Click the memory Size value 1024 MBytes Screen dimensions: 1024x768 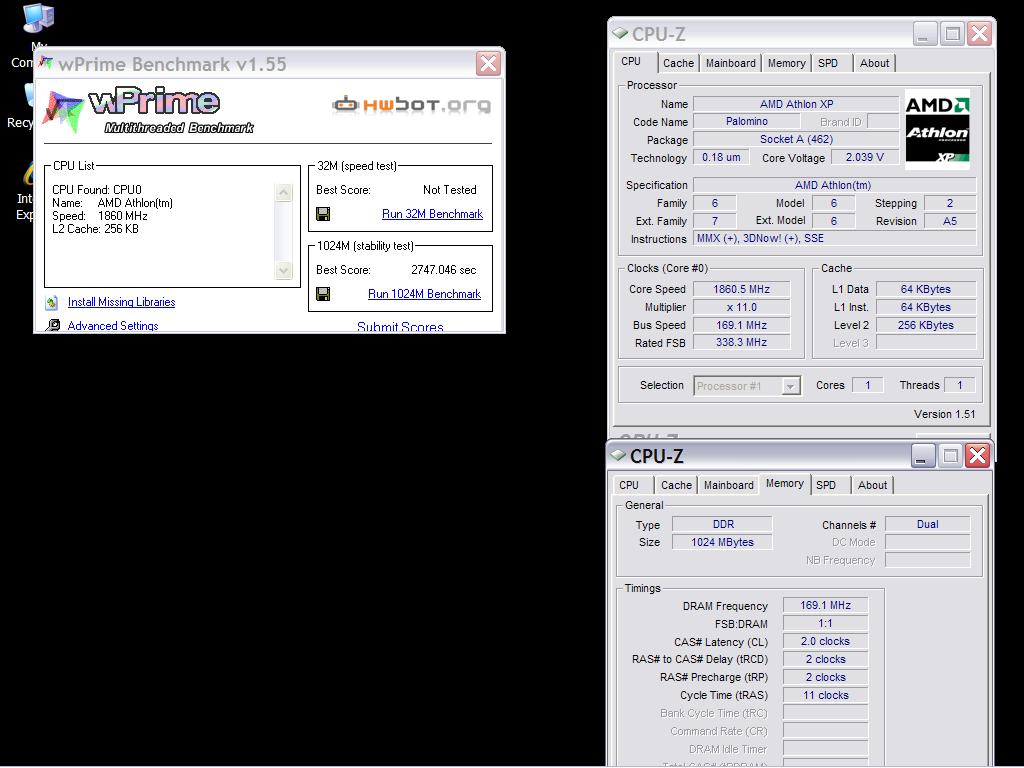[722, 542]
